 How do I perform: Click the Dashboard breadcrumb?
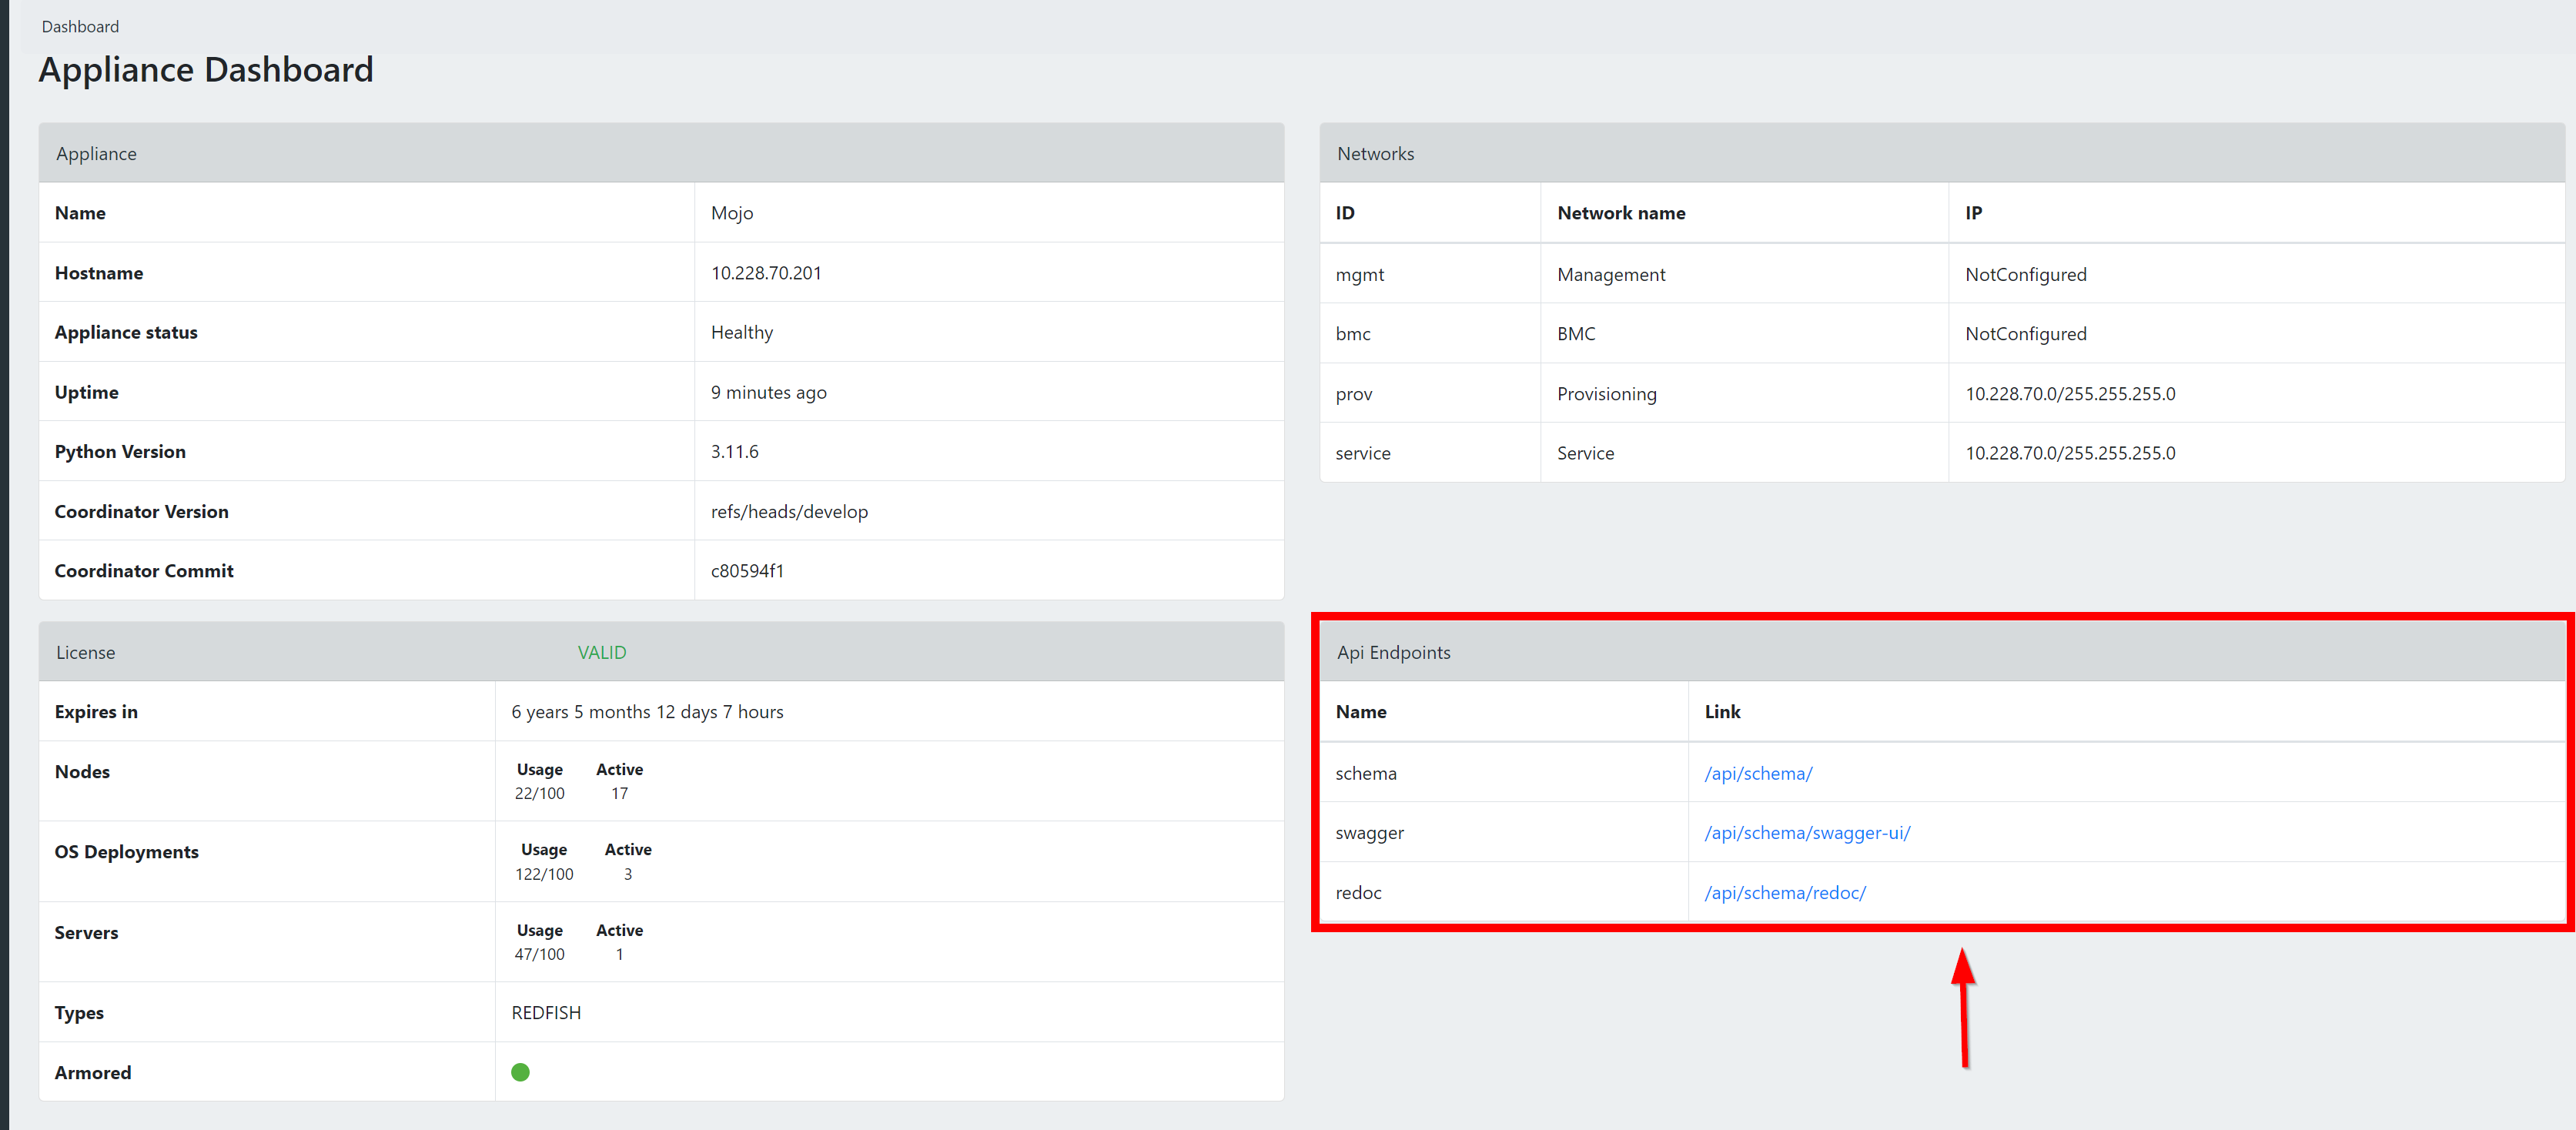[x=80, y=26]
